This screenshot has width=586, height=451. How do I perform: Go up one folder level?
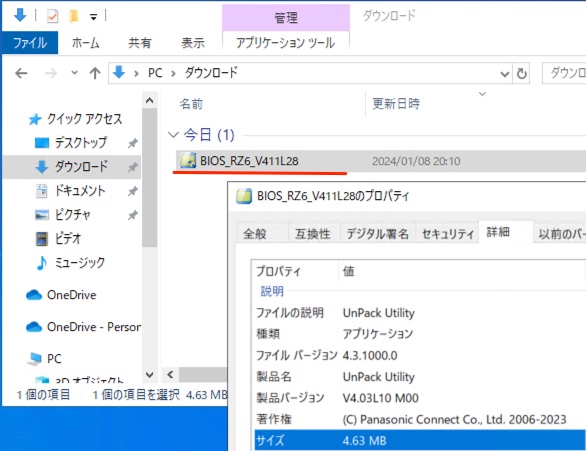95,73
